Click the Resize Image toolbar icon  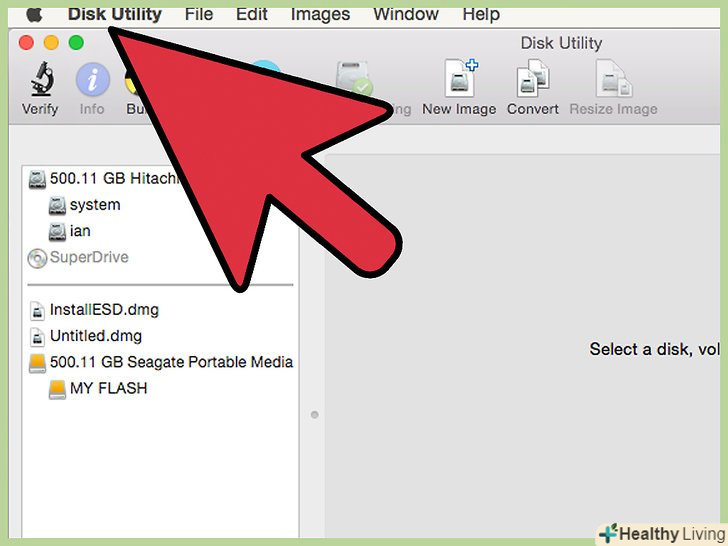pos(614,78)
